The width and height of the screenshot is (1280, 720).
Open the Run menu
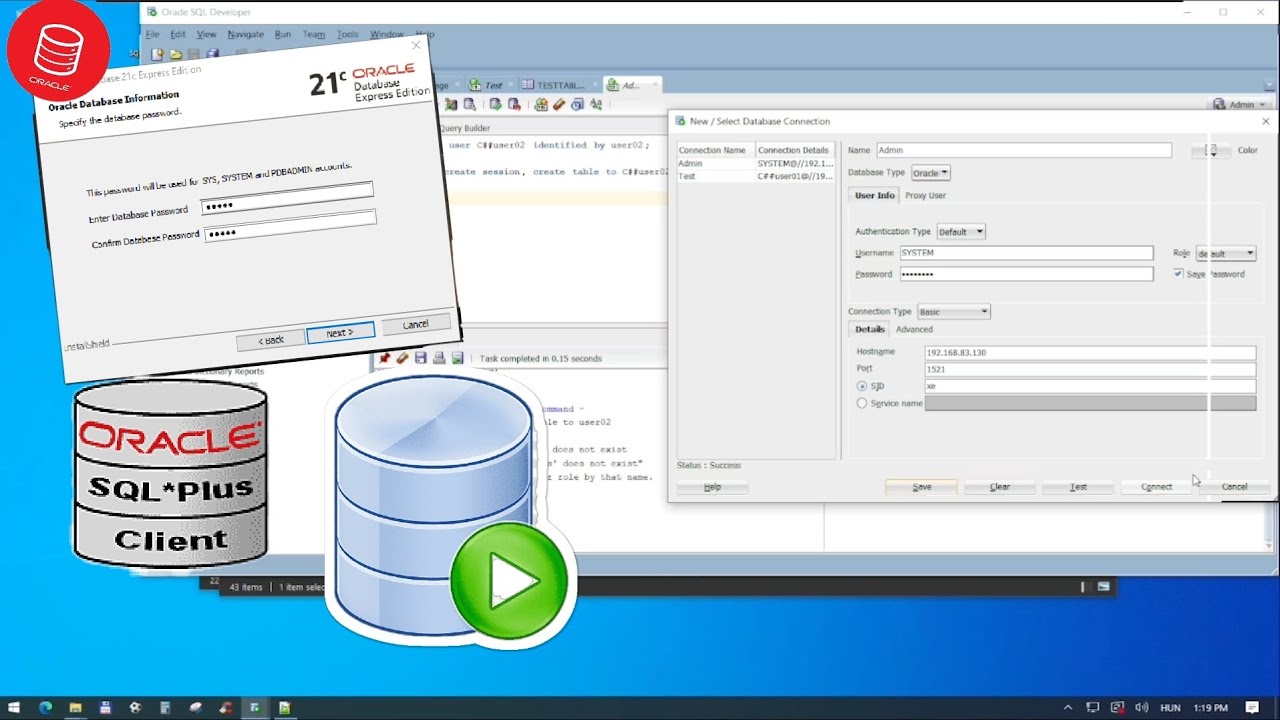(x=283, y=34)
